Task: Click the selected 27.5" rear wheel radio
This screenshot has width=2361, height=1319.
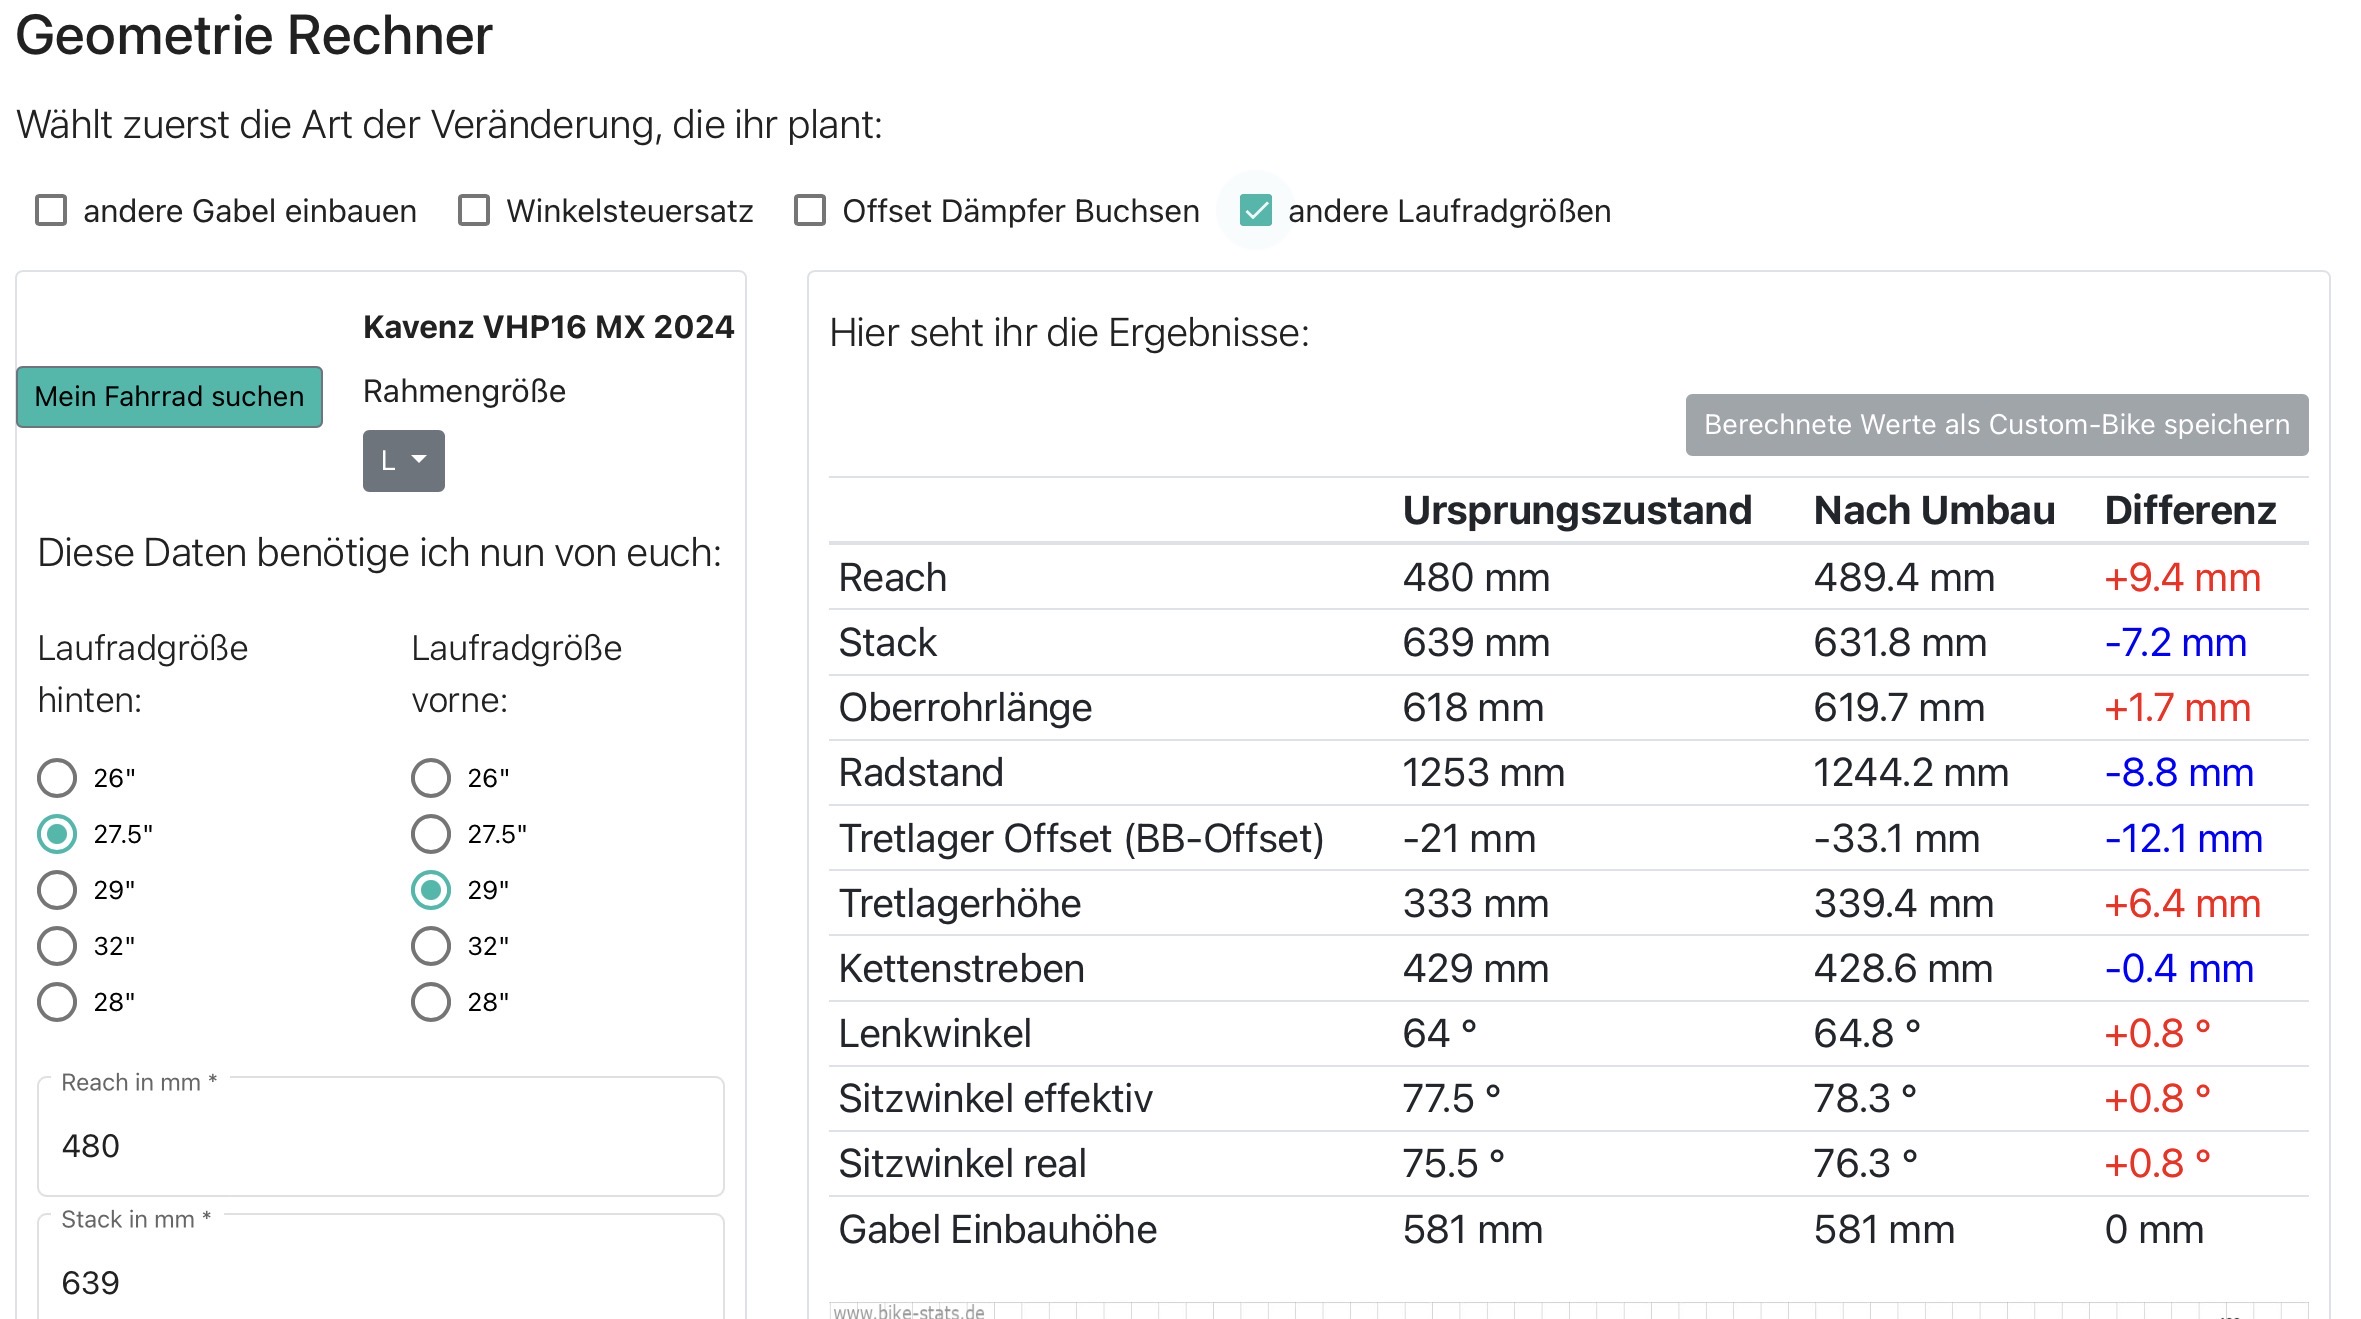Action: pyautogui.click(x=57, y=834)
